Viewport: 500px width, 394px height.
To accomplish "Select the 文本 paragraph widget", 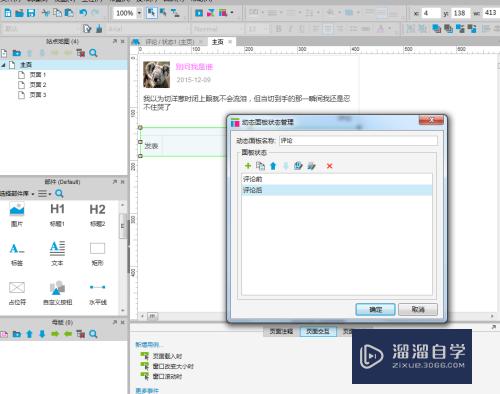I will click(57, 254).
